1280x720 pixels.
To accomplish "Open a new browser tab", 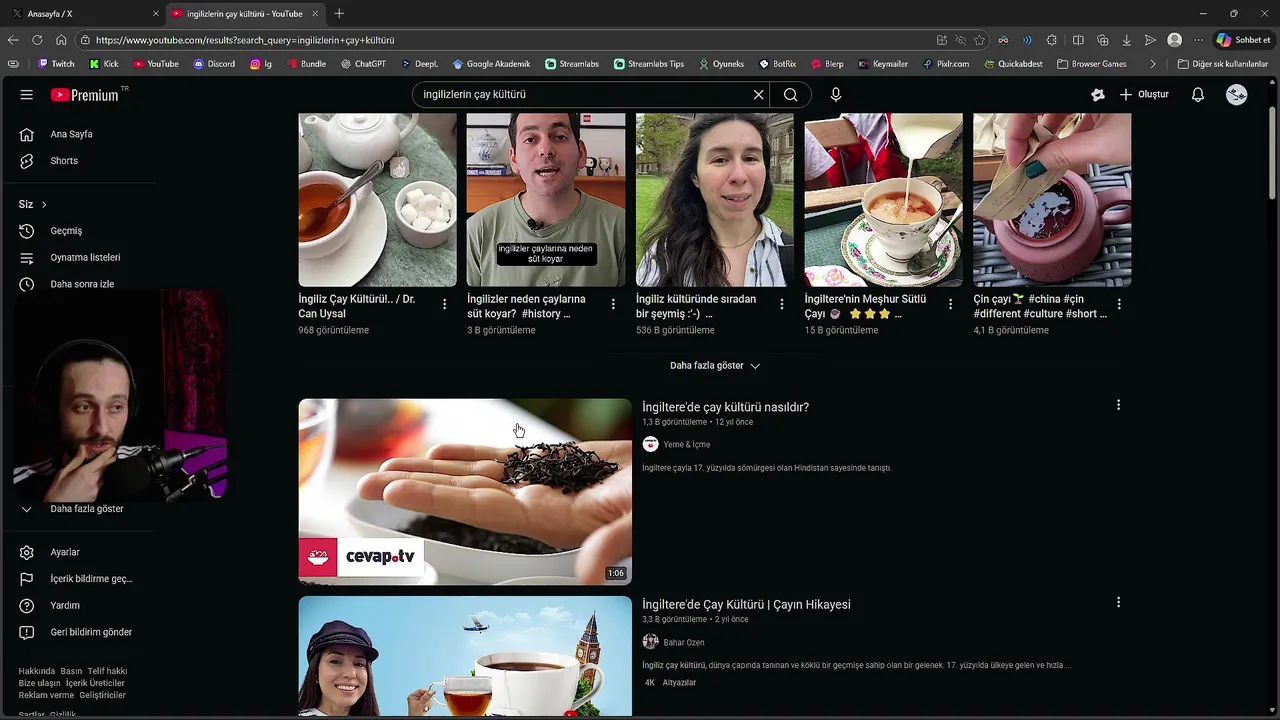I will pos(339,13).
